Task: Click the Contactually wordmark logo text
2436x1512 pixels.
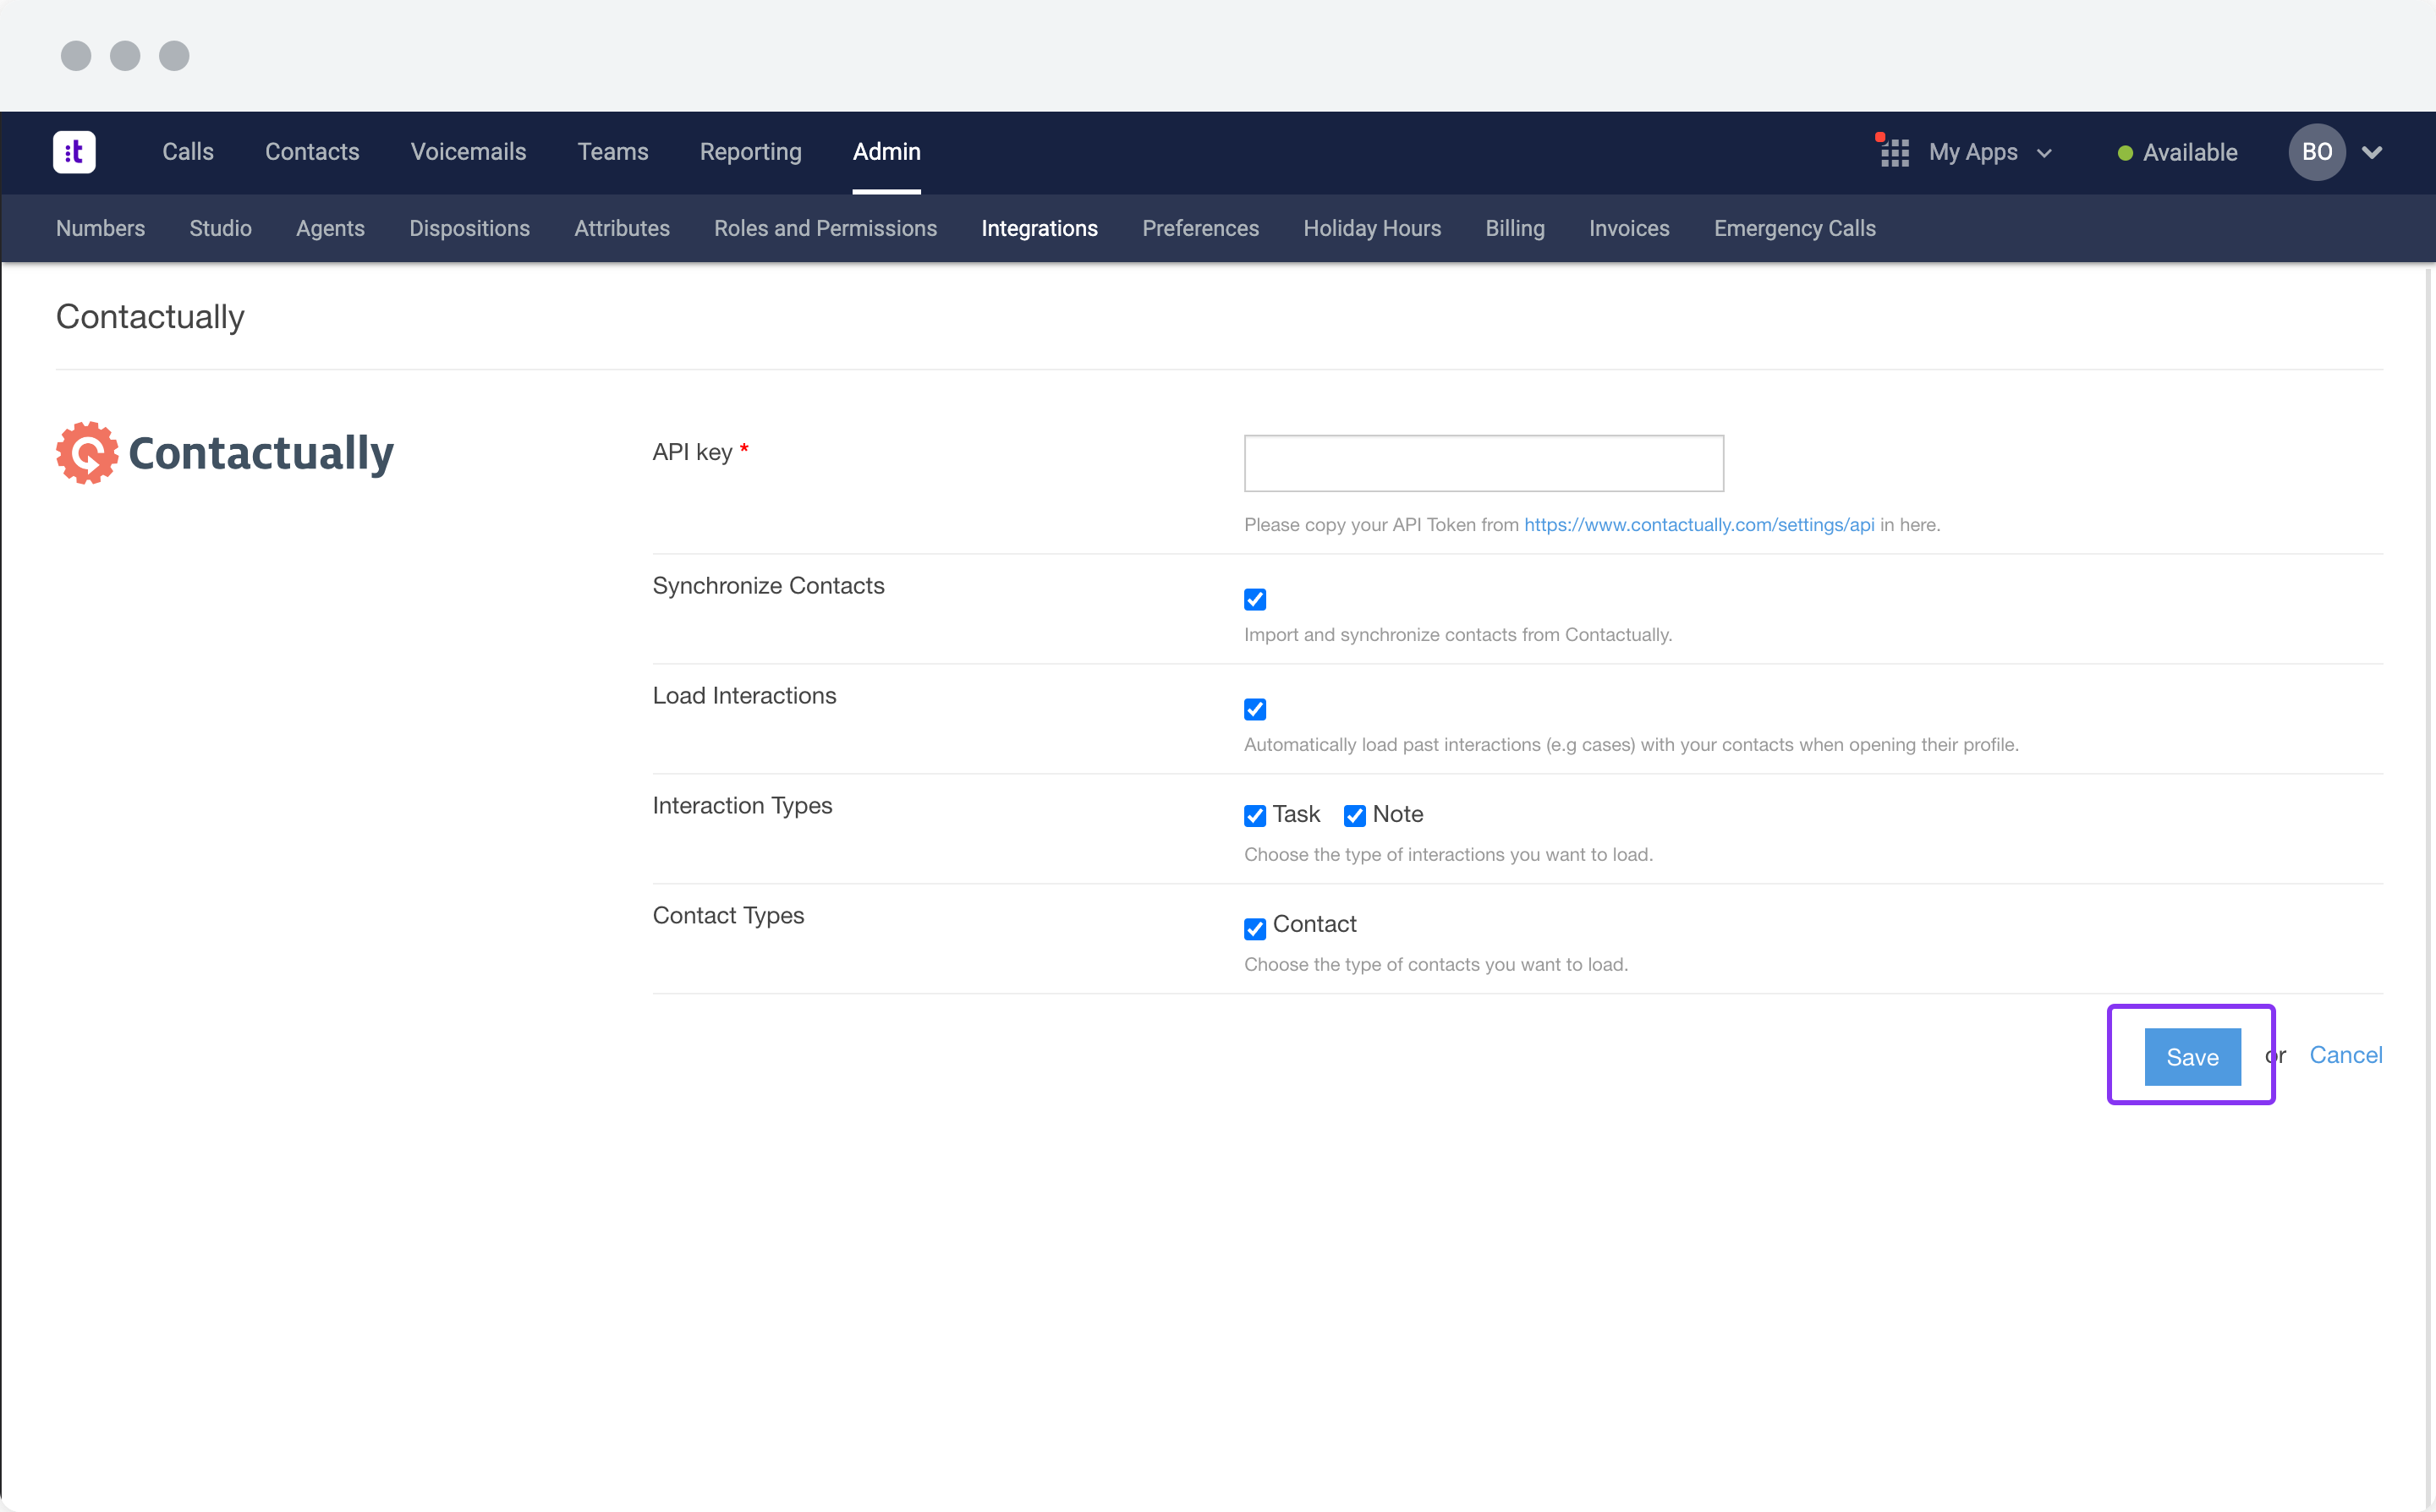Action: coord(261,453)
